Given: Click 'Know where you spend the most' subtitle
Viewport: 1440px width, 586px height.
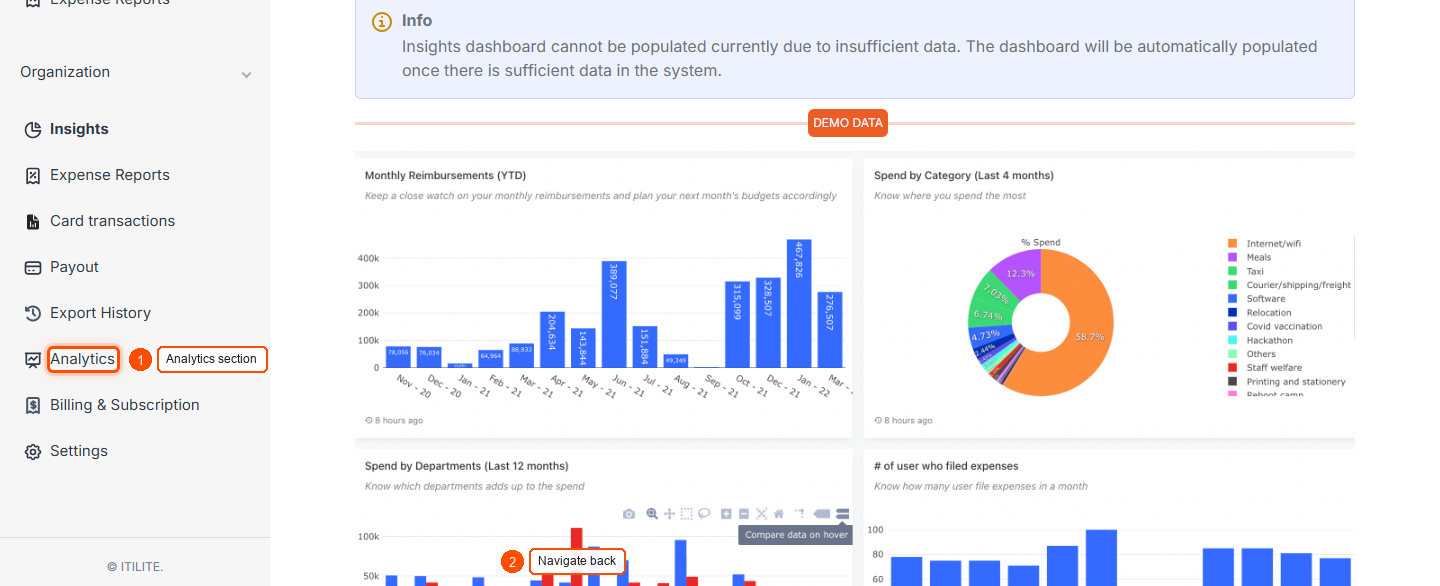Looking at the screenshot, I should click(x=950, y=196).
